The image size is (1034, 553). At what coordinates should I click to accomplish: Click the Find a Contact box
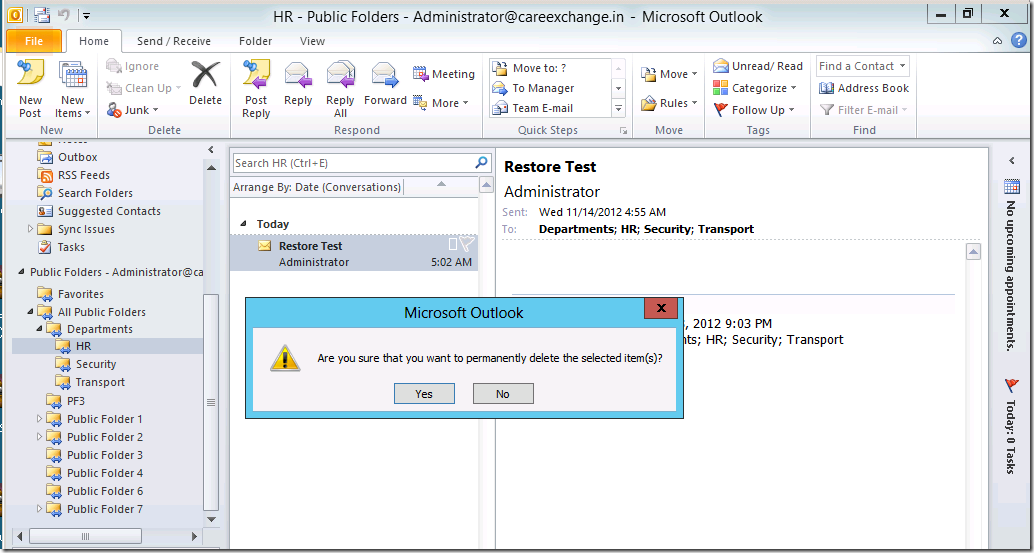(863, 66)
